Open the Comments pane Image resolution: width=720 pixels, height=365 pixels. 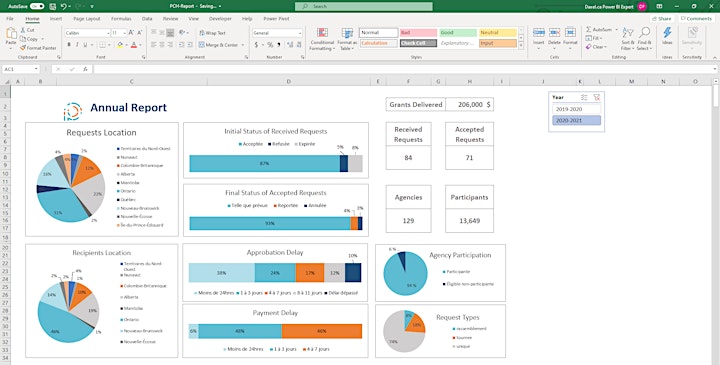click(696, 19)
